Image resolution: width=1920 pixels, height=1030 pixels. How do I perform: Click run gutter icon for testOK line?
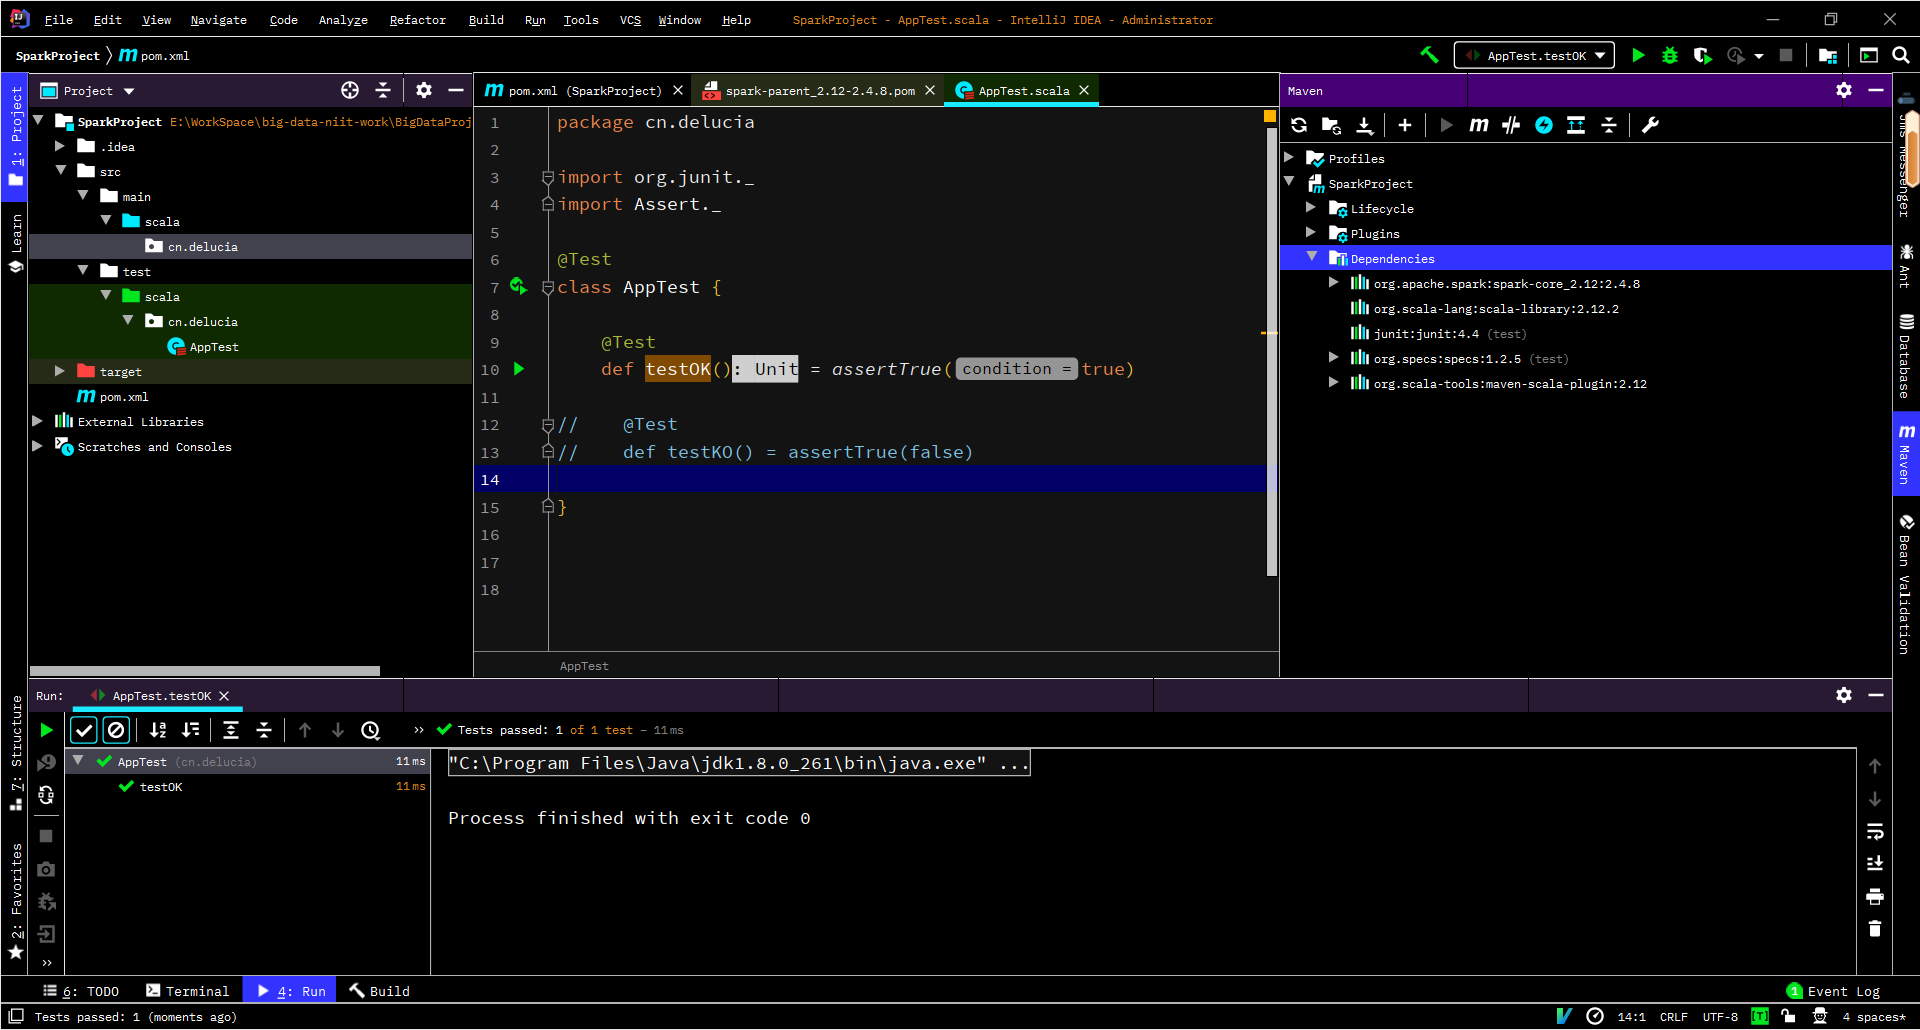[519, 369]
